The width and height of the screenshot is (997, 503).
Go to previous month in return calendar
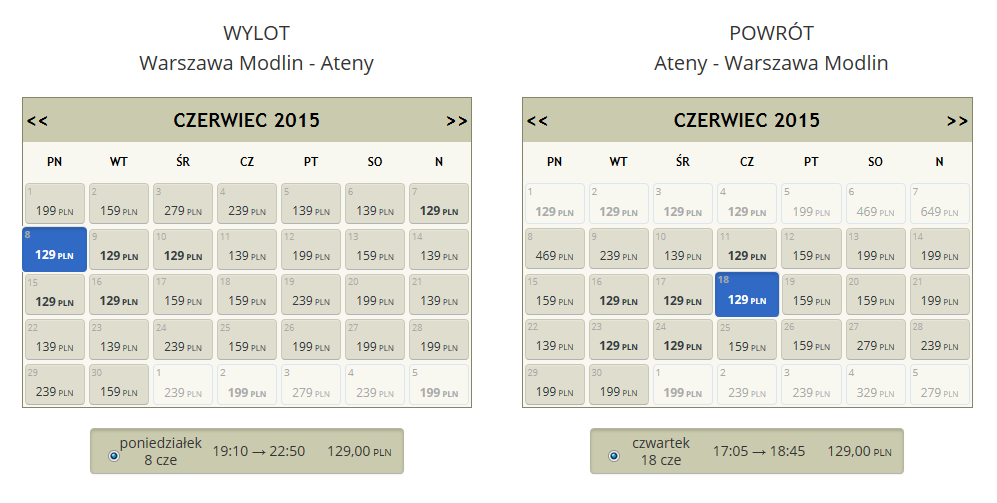pos(537,121)
